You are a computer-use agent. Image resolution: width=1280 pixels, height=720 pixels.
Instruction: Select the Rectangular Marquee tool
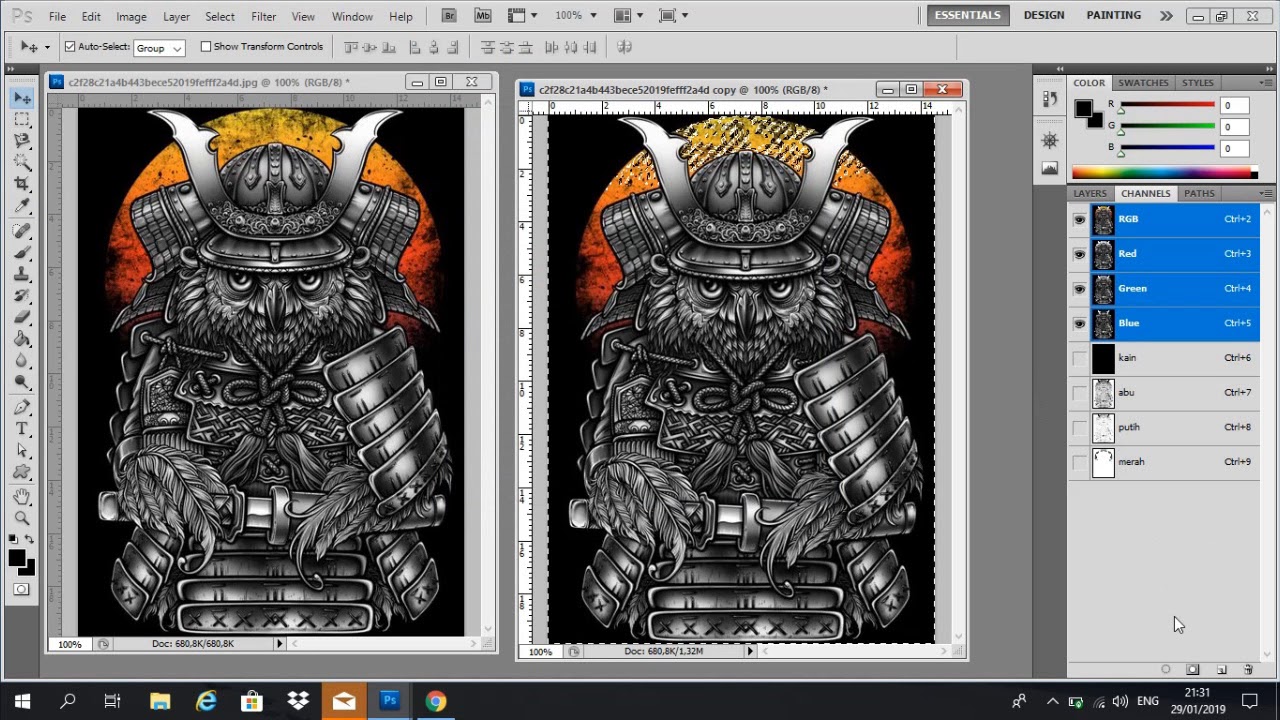coord(22,119)
